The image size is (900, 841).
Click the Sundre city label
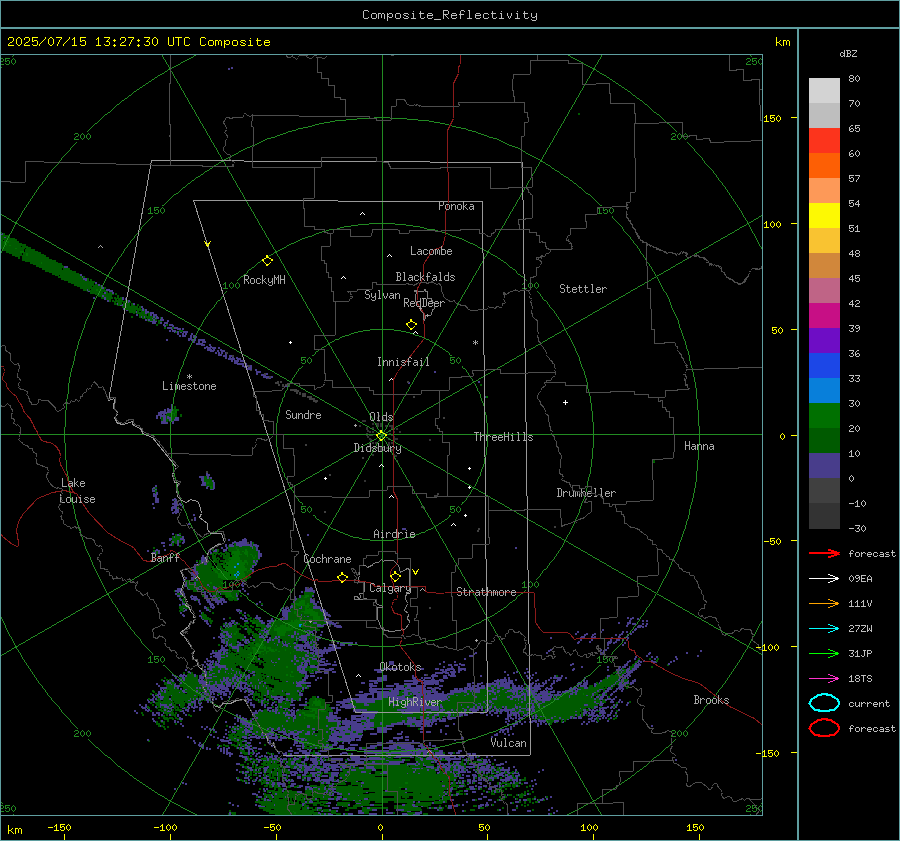click(x=303, y=414)
